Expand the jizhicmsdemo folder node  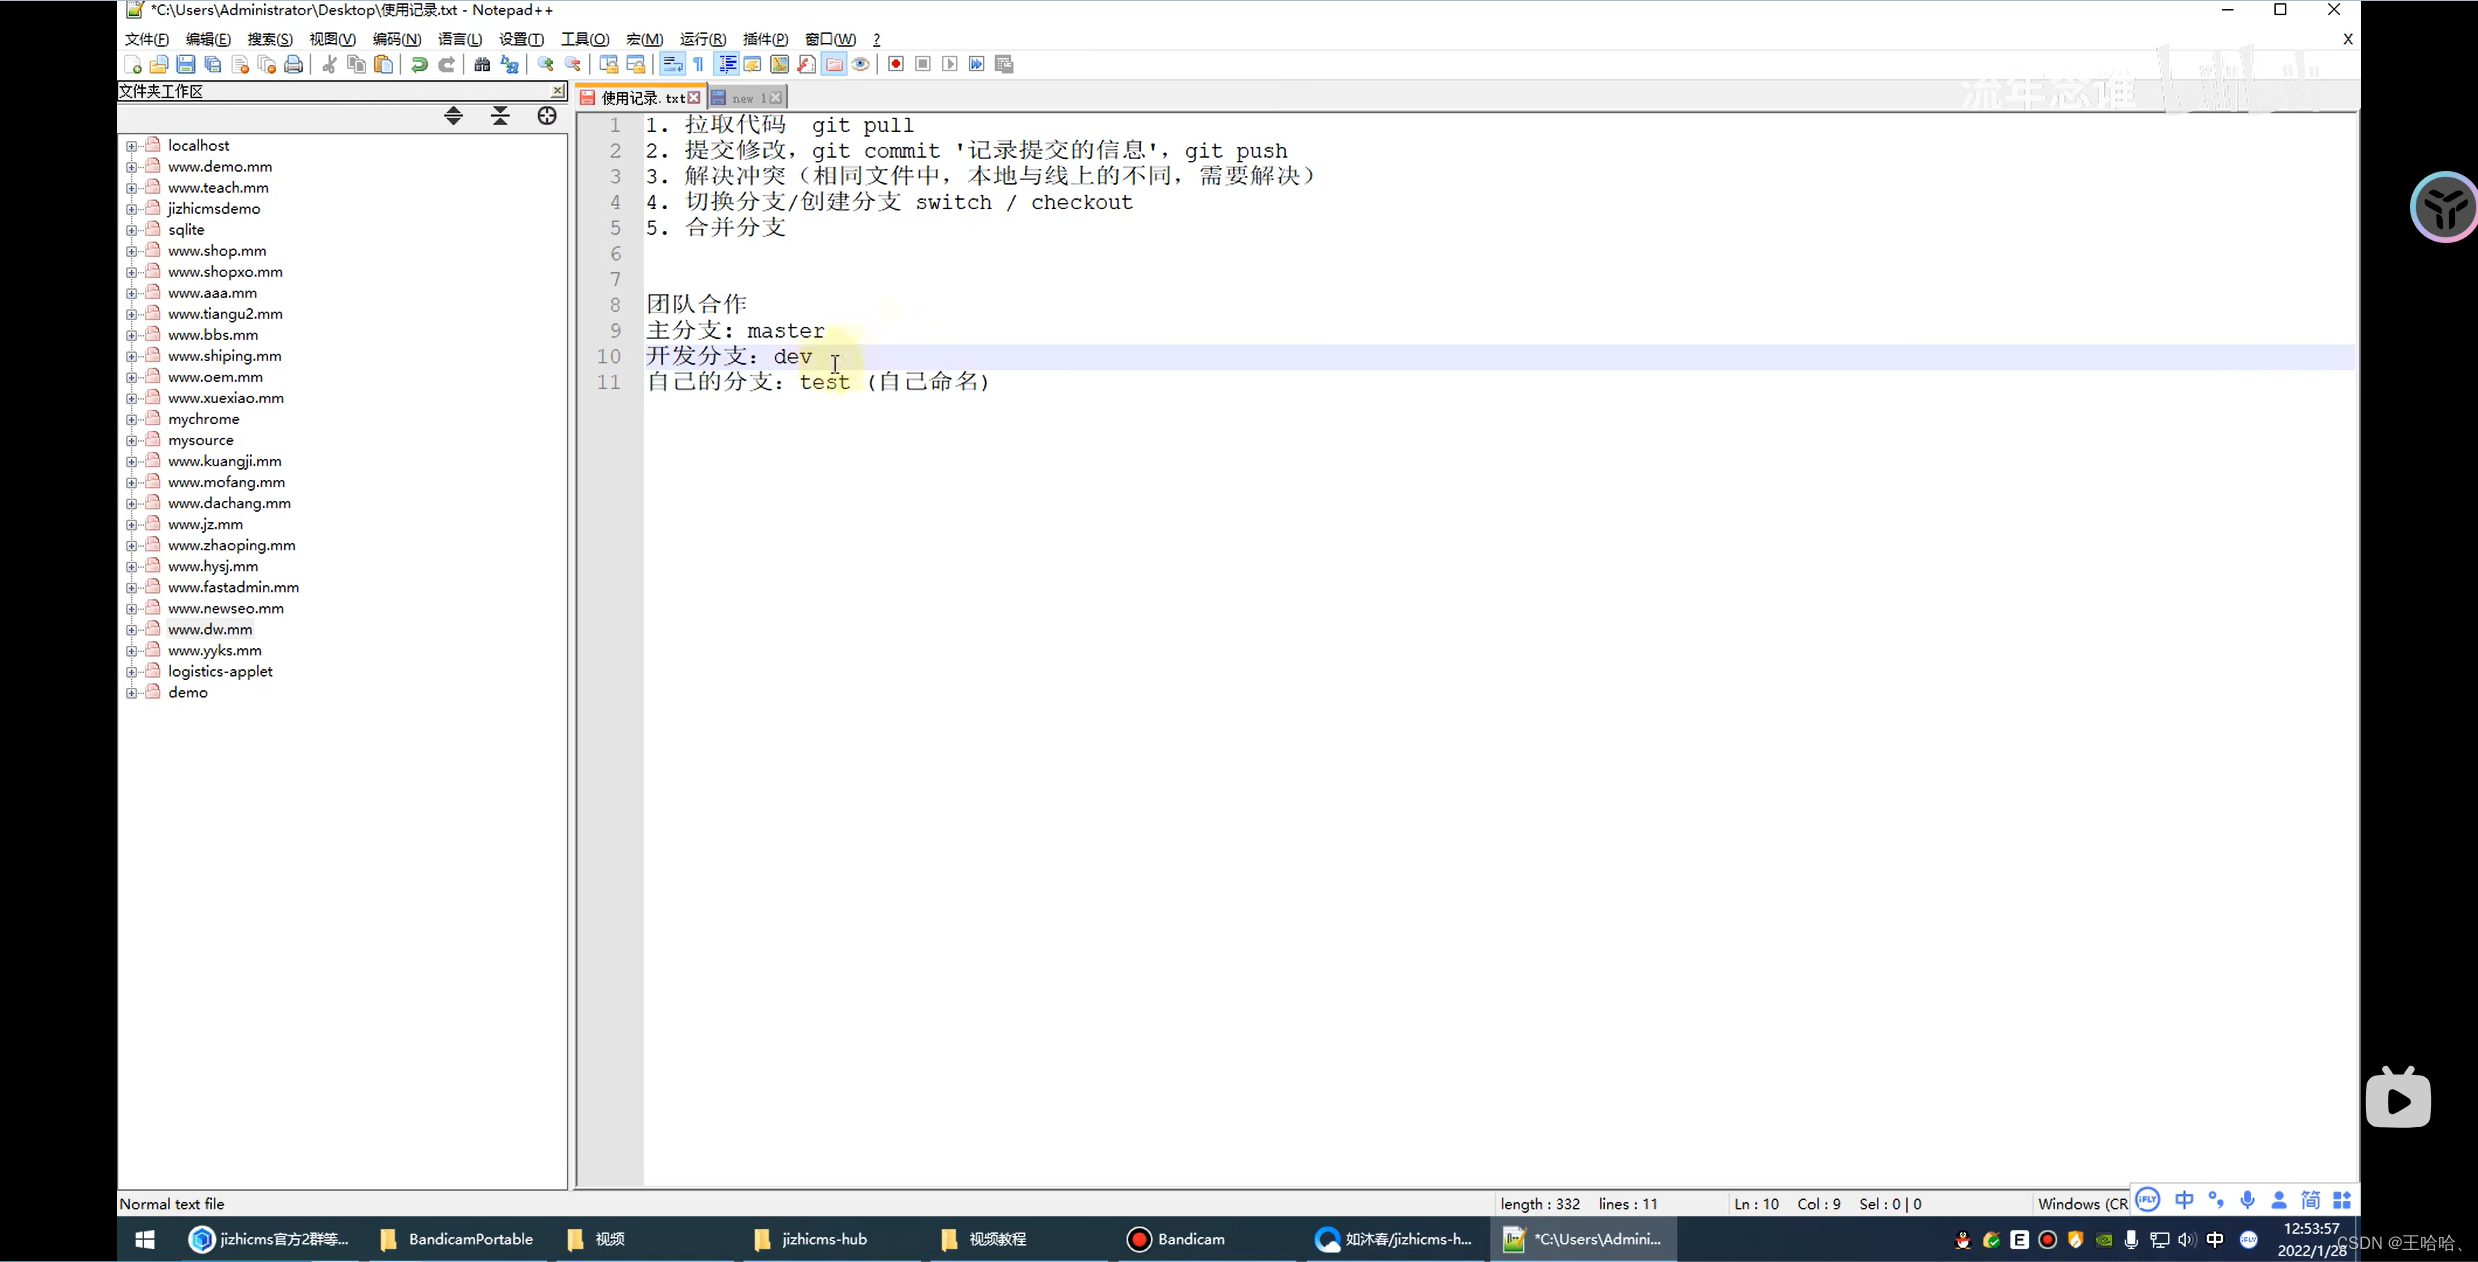(132, 209)
